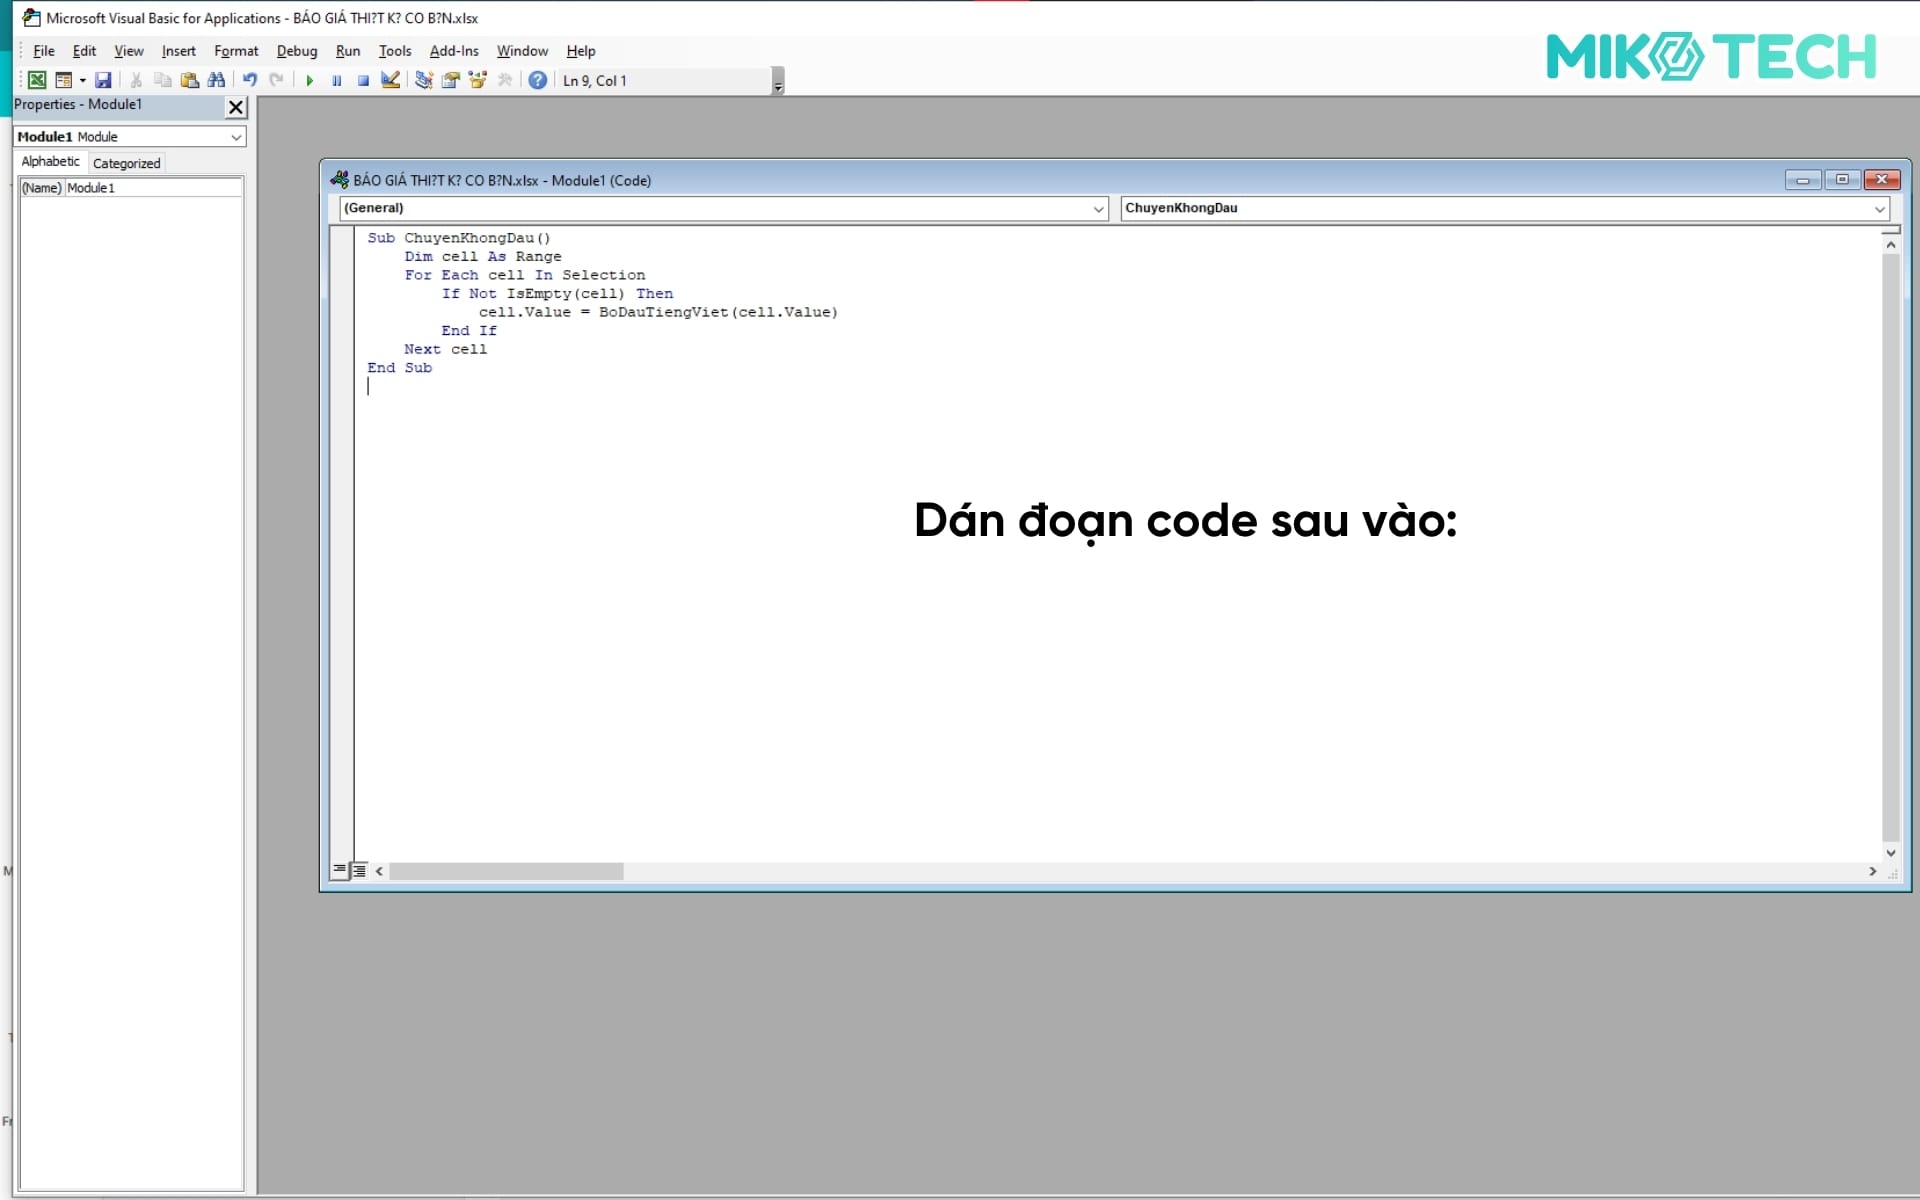Open Visual Basic Help icon
Screen dimensions: 1920x1200
[538, 80]
